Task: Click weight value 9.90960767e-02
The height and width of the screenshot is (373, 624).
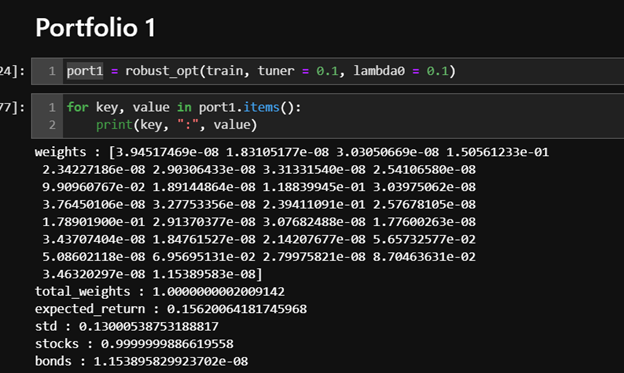Action: point(94,187)
